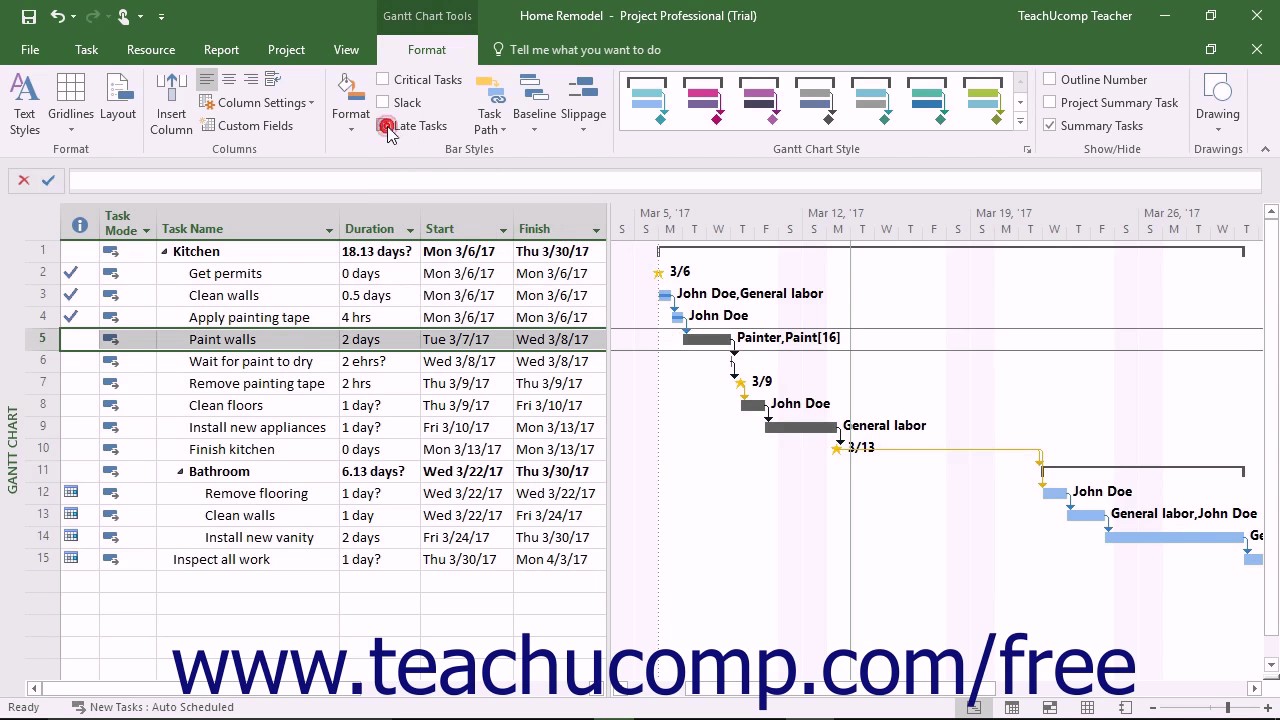Viewport: 1280px width, 720px height.
Task: Click the Save icon in the quick access toolbar
Action: point(28,16)
